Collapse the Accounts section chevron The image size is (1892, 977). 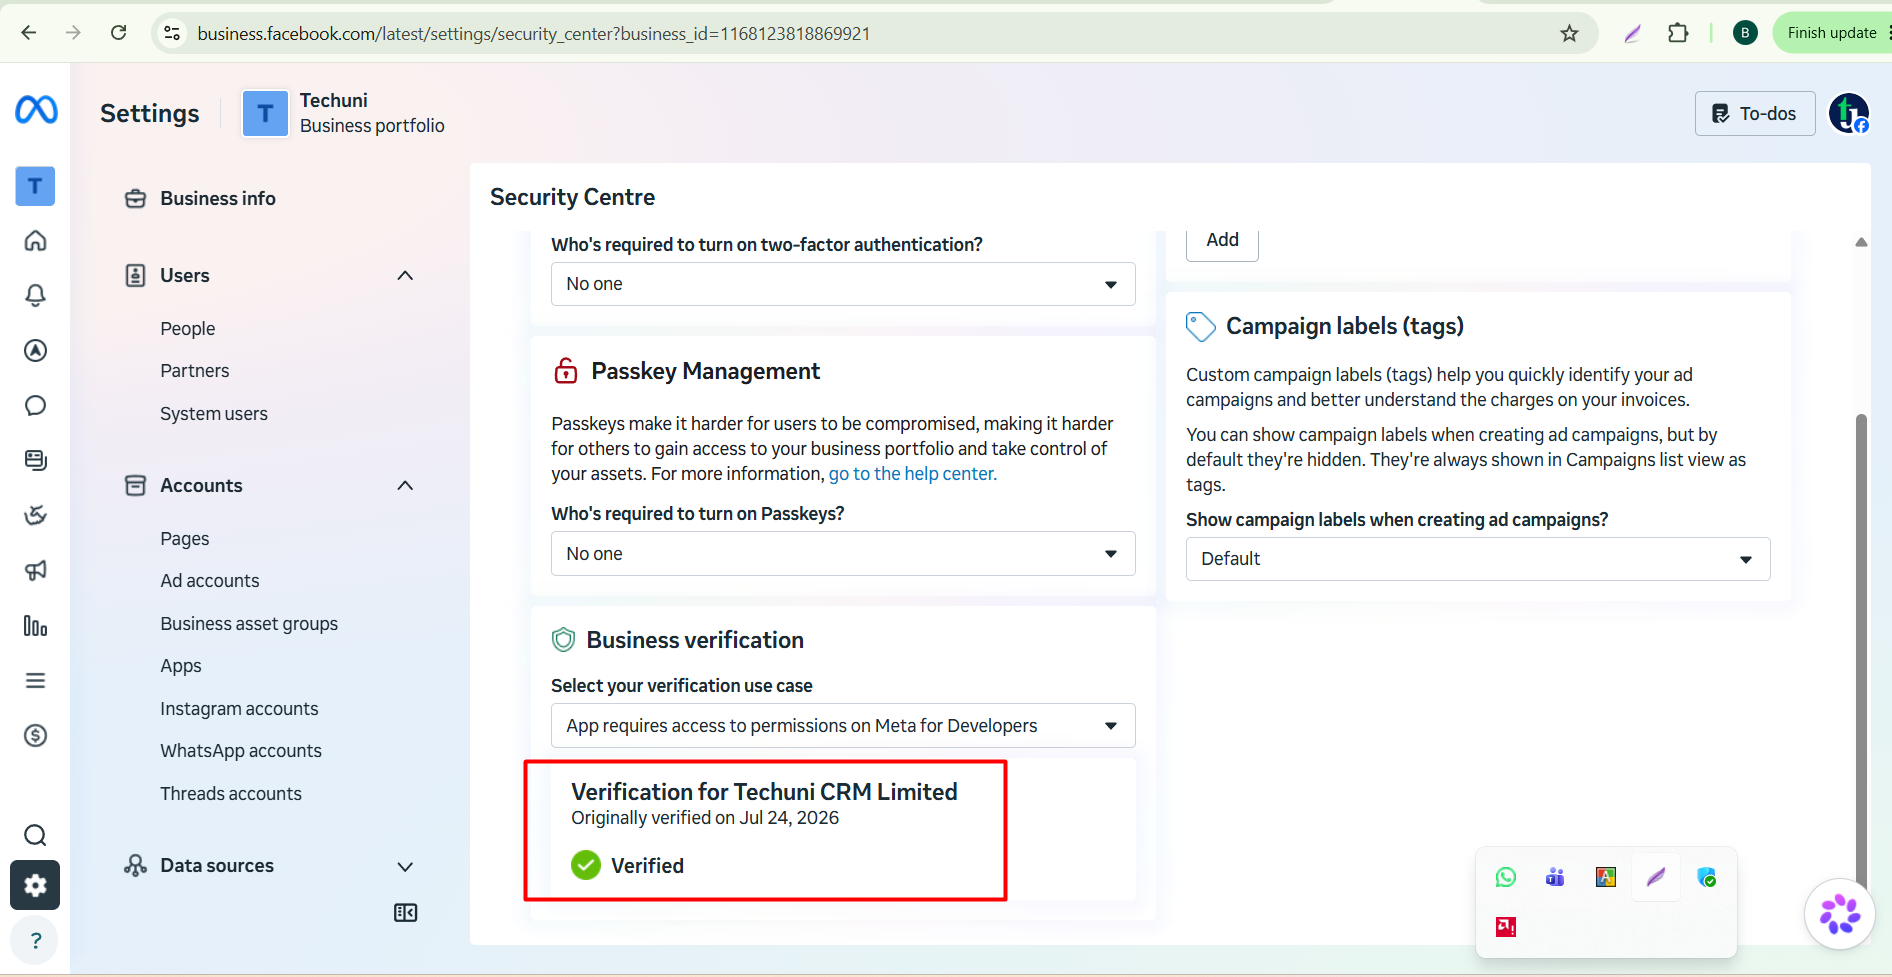[405, 485]
